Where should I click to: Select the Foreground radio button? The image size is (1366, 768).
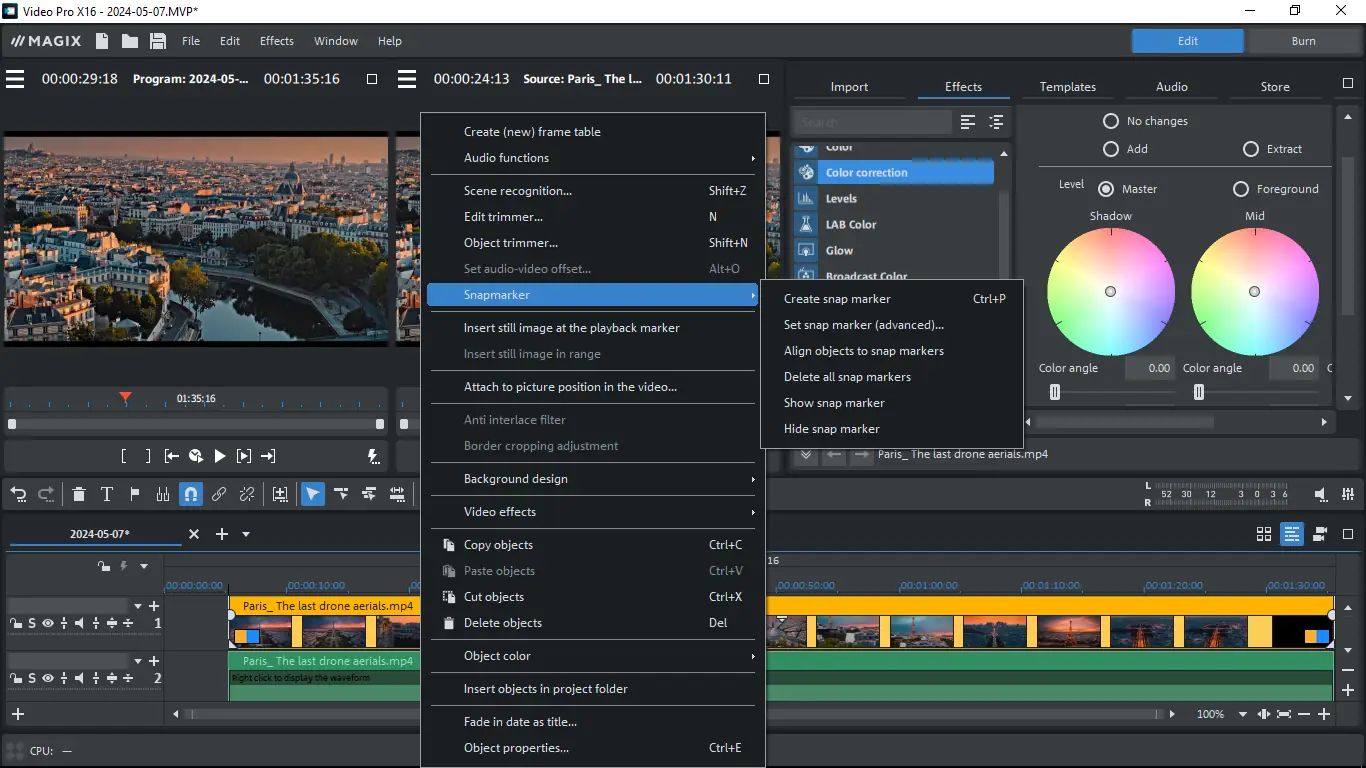1241,189
